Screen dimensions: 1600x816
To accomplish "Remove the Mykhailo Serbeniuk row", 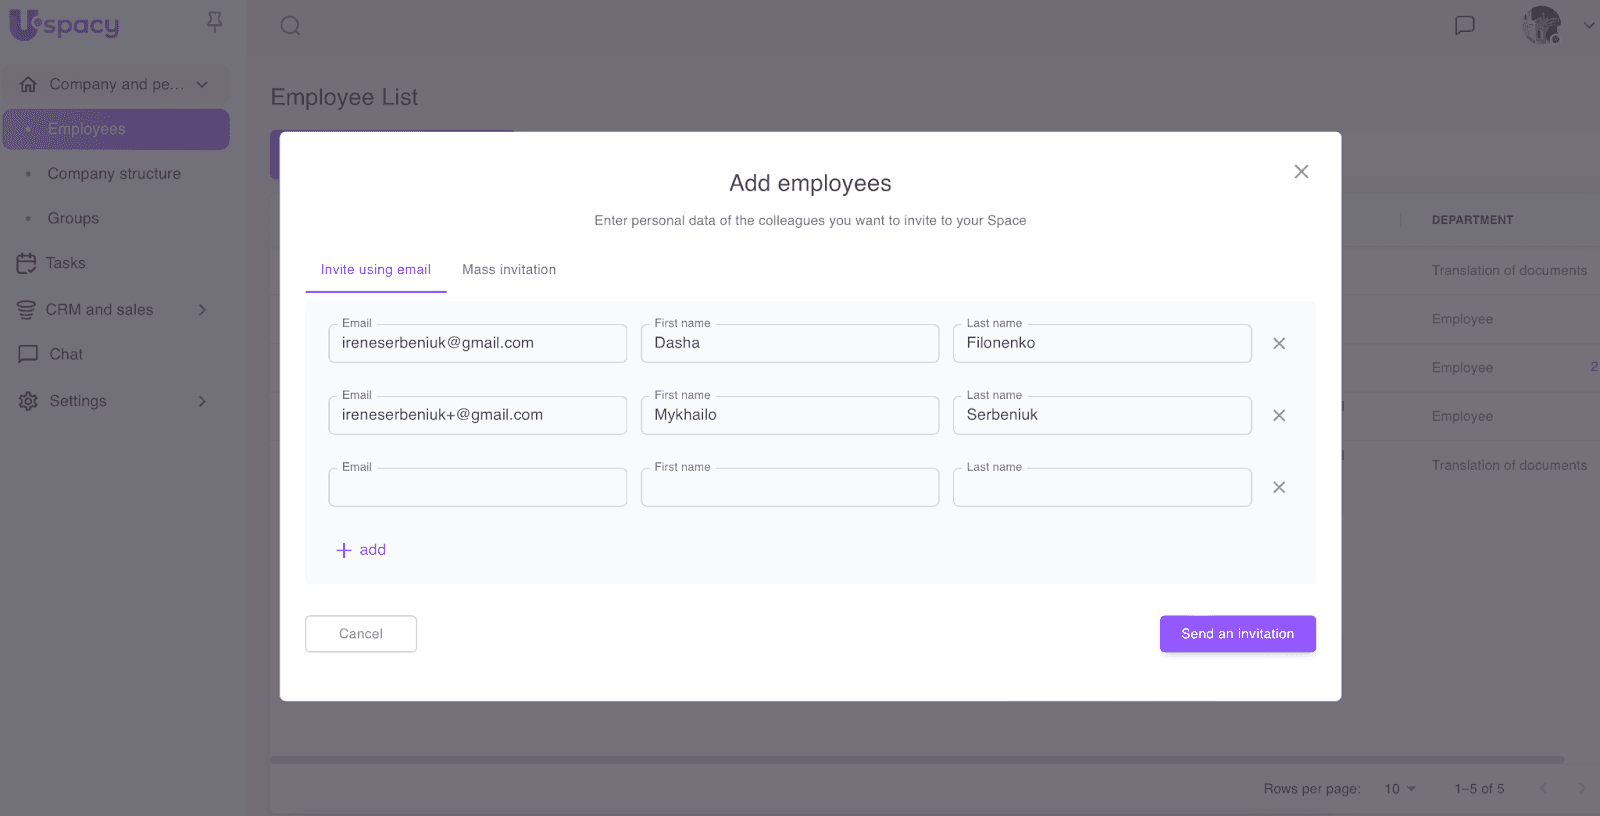I will tap(1279, 415).
